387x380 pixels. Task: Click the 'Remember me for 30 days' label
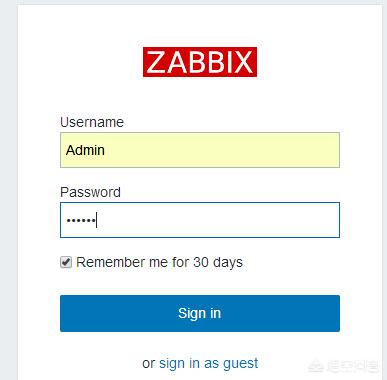pyautogui.click(x=159, y=262)
